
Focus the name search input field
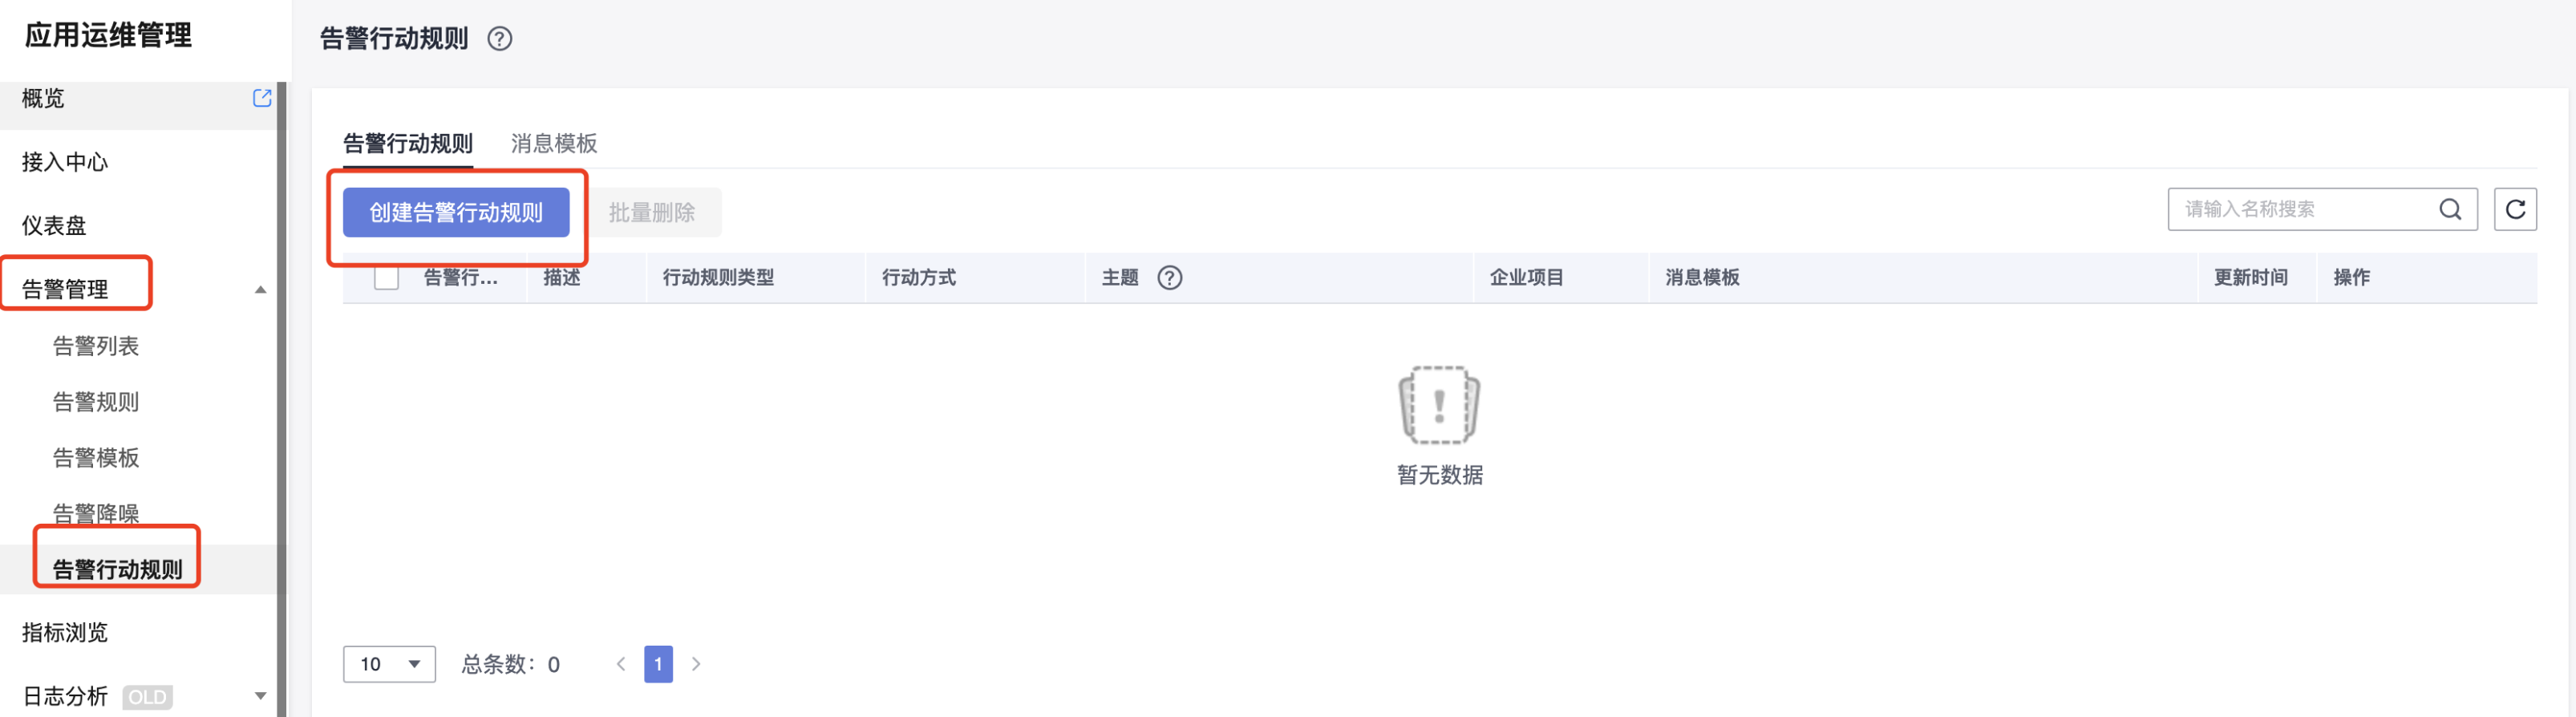click(2300, 209)
